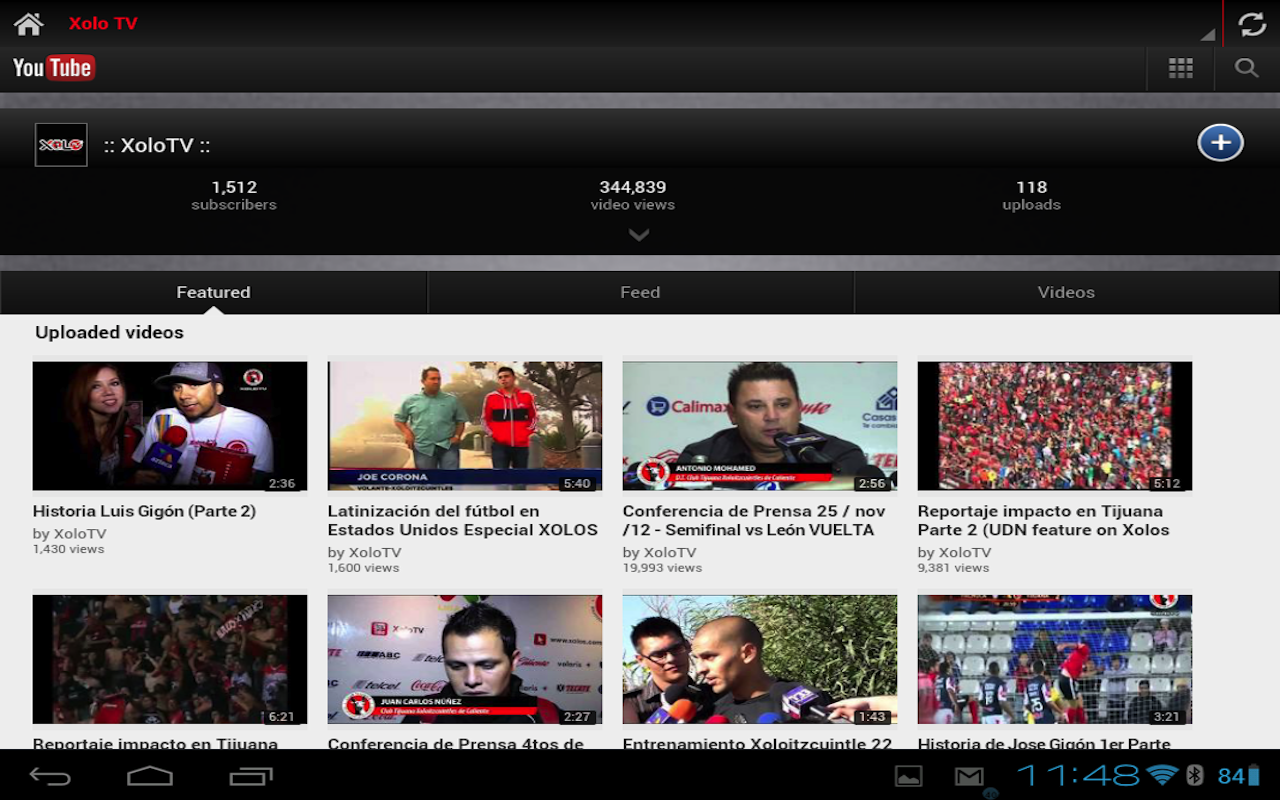The image size is (1280, 800).
Task: Click the refresh icon at top right
Action: 1252,23
